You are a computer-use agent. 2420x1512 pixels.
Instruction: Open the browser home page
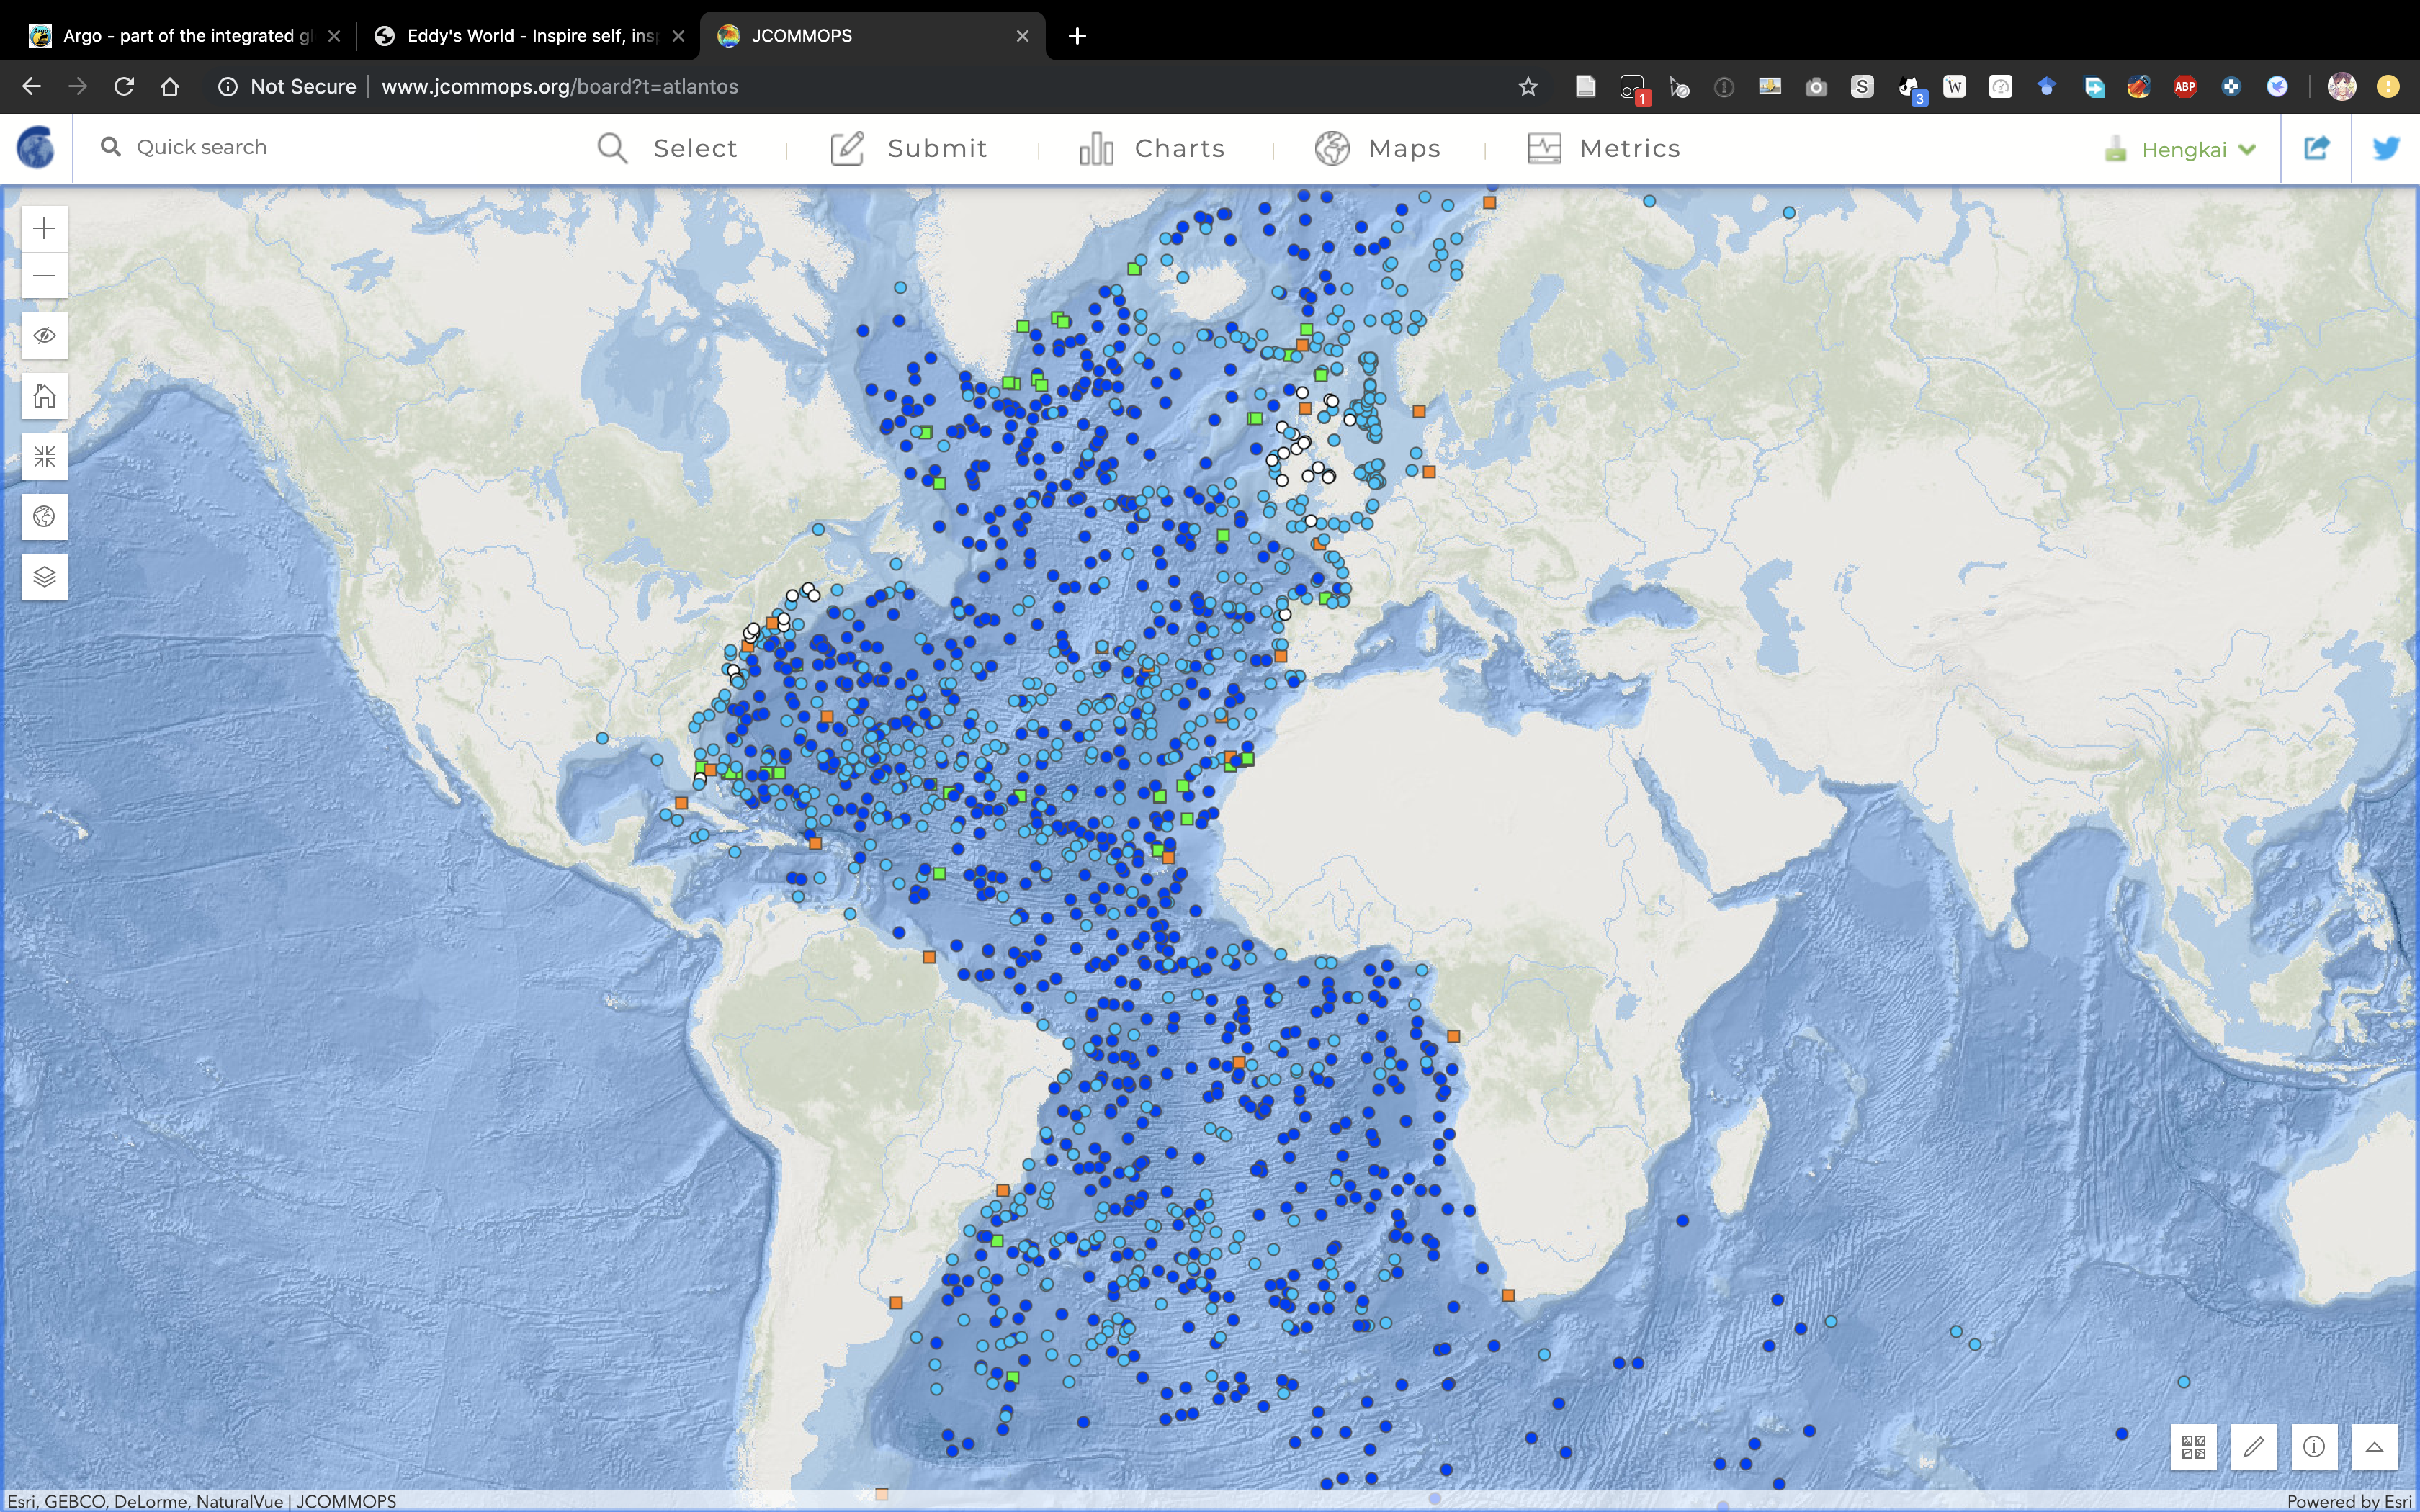(x=170, y=87)
